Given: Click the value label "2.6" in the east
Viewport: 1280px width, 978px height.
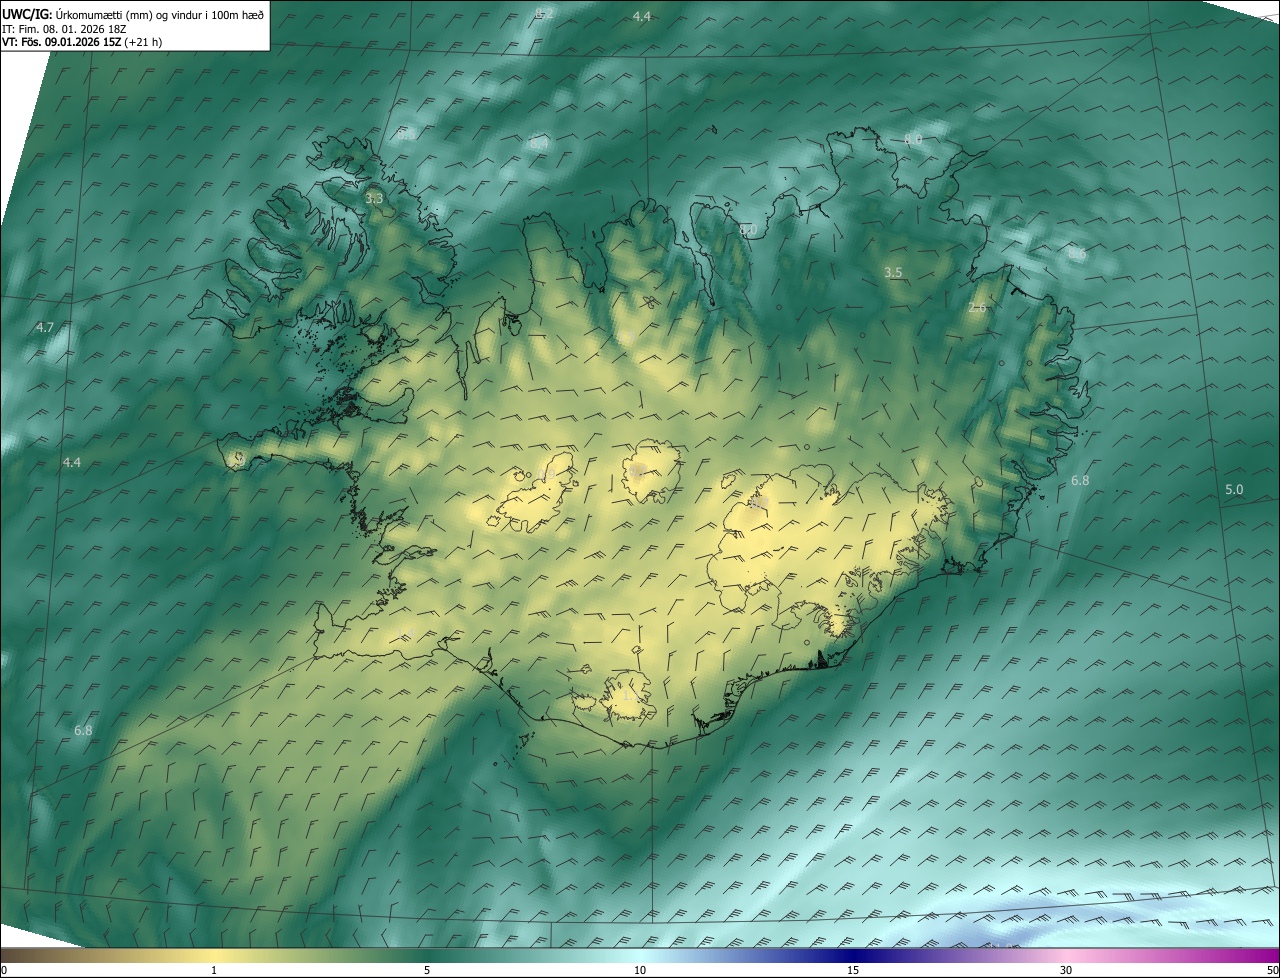Looking at the screenshot, I should (977, 307).
